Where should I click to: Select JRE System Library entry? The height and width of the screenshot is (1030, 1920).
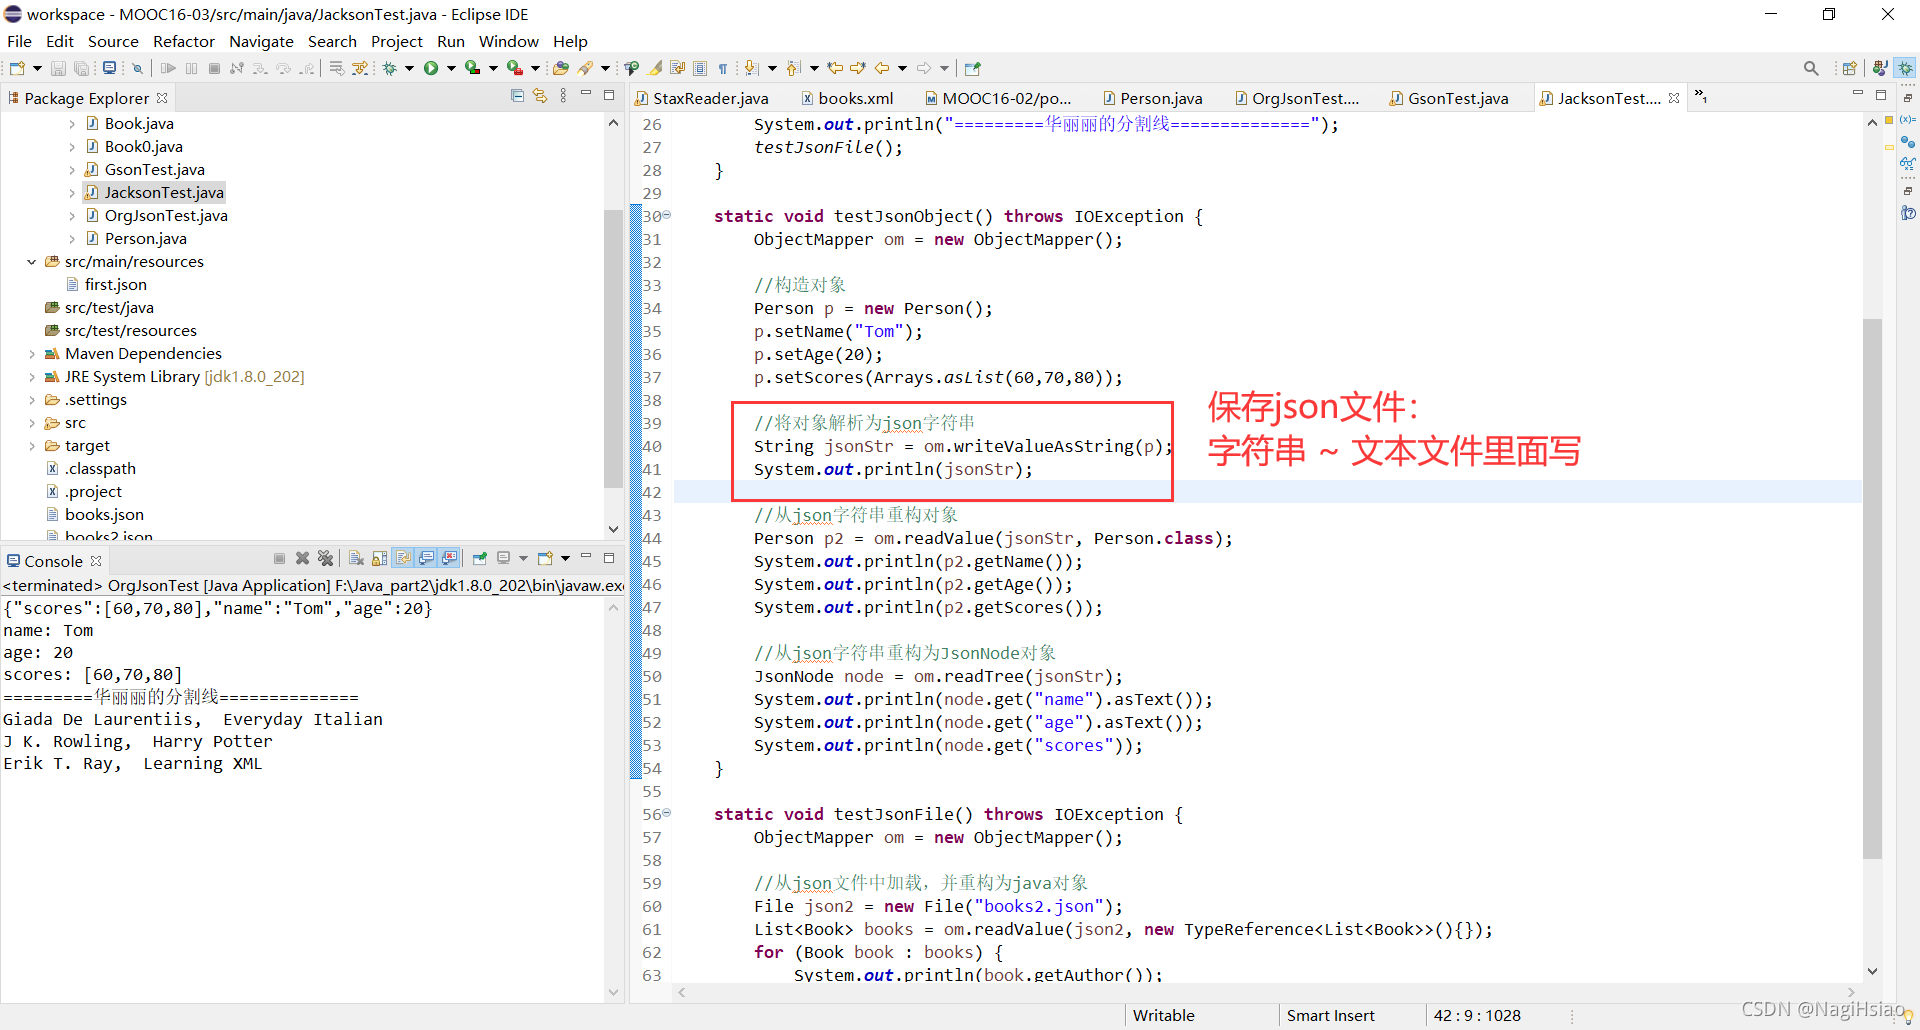(184, 377)
